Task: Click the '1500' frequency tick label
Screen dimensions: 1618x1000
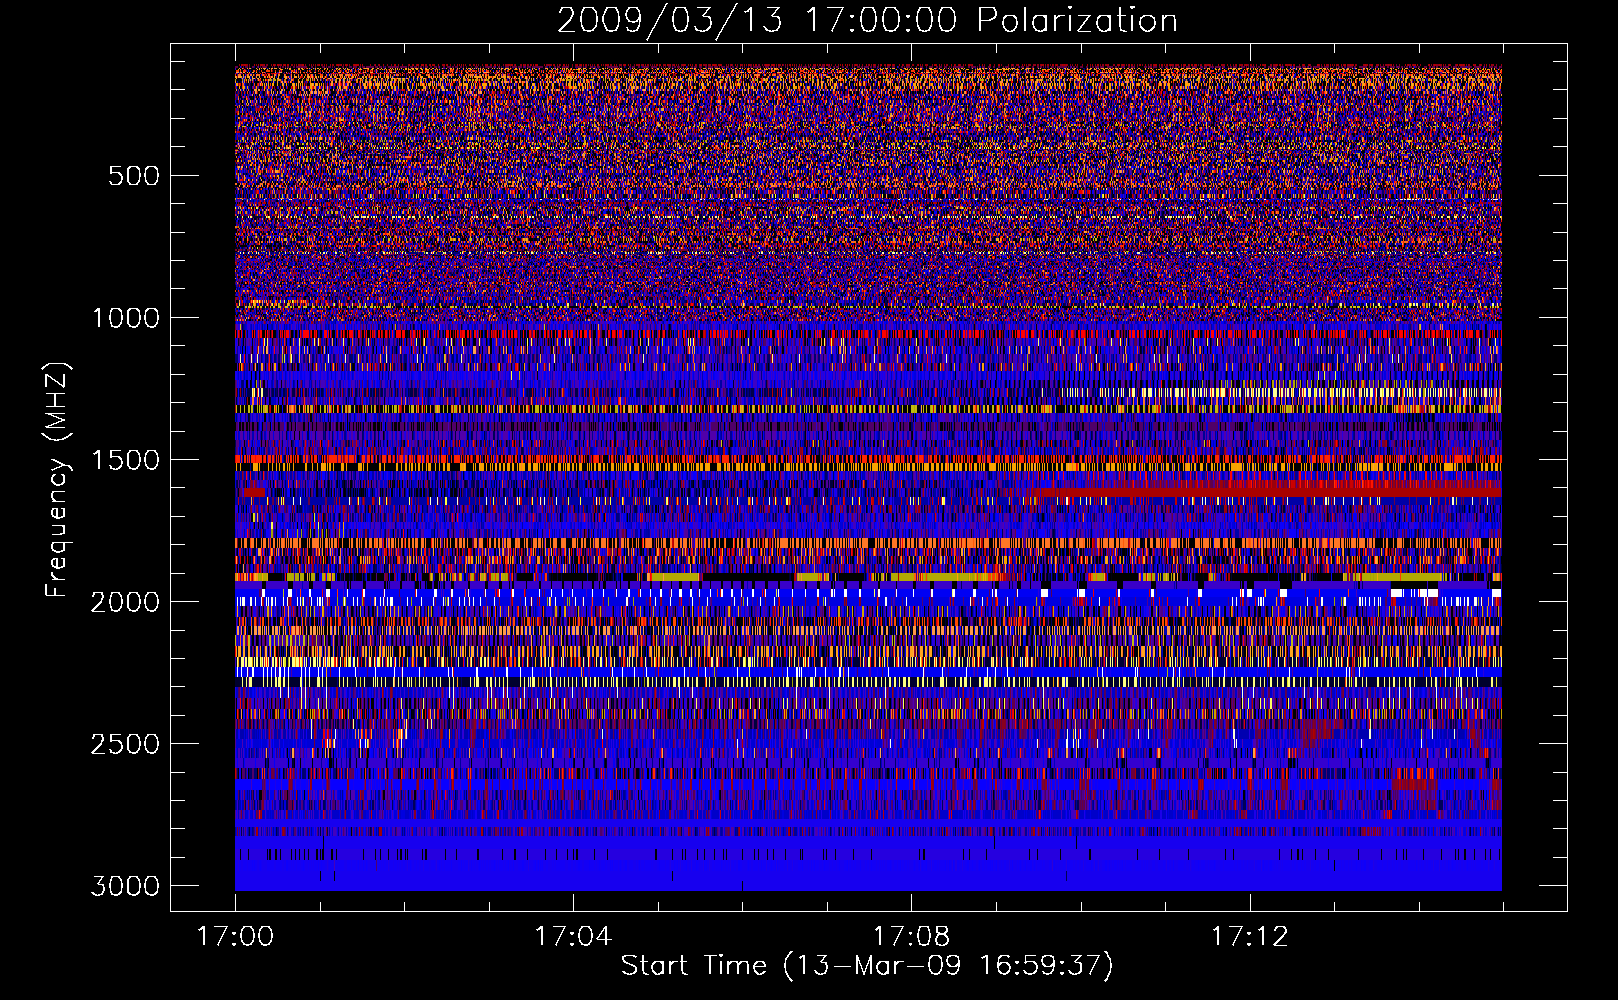Action: pyautogui.click(x=125, y=460)
